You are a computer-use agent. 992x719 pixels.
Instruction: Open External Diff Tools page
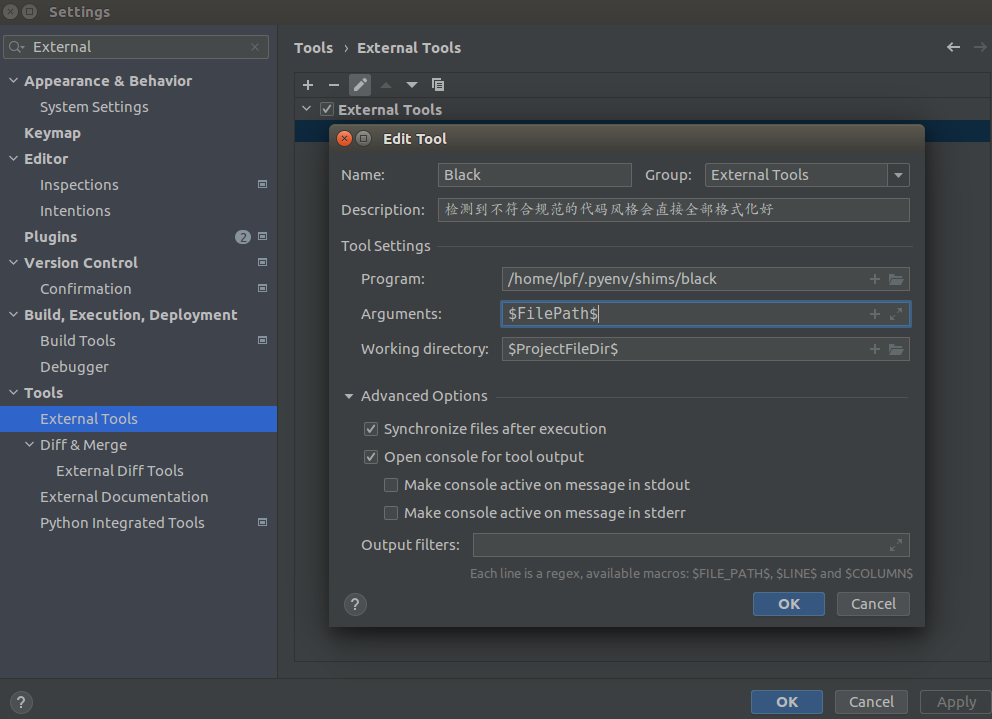coord(120,471)
